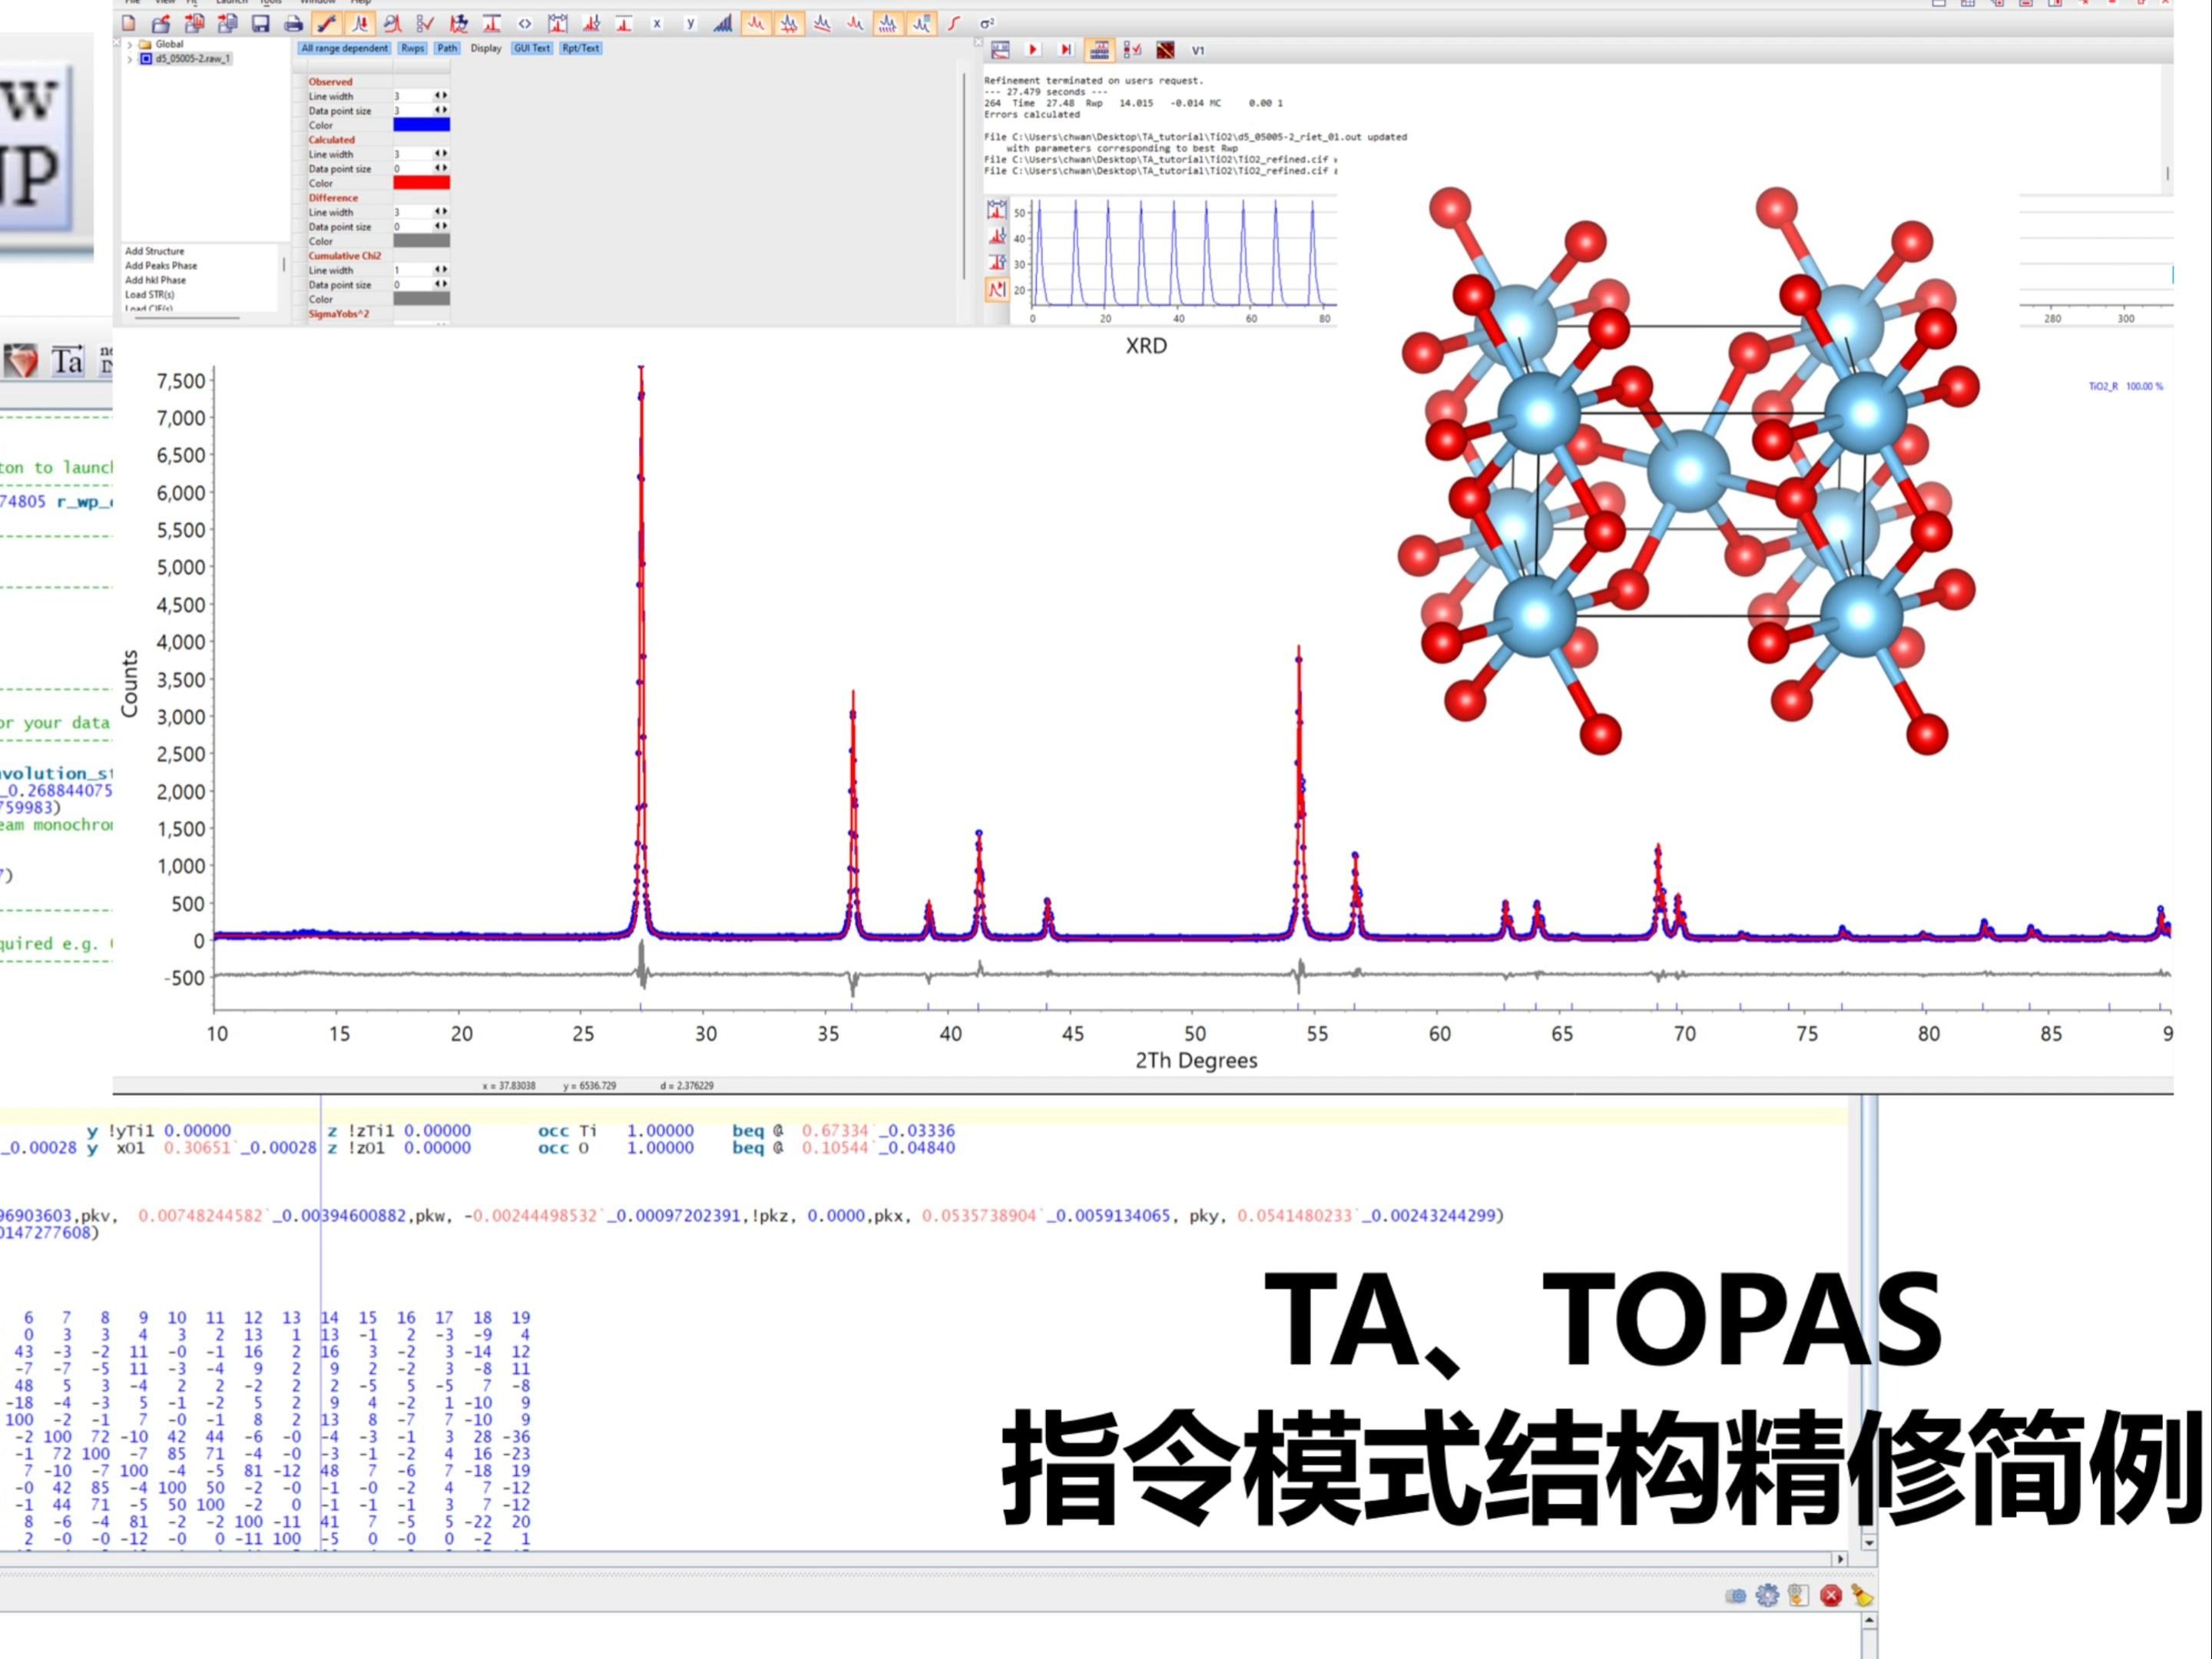The image size is (2212, 1659).
Task: Adjust Cumulative Chi2 Data point size stepper
Action: click(440, 284)
